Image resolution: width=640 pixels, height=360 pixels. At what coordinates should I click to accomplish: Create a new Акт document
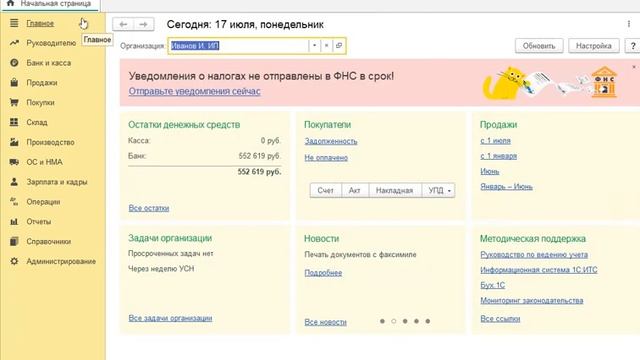coord(354,191)
